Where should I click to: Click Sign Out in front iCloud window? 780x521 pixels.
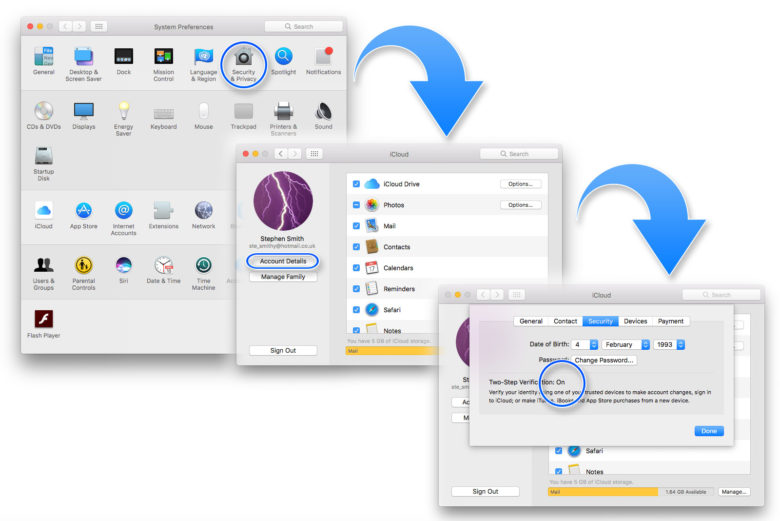click(x=485, y=492)
